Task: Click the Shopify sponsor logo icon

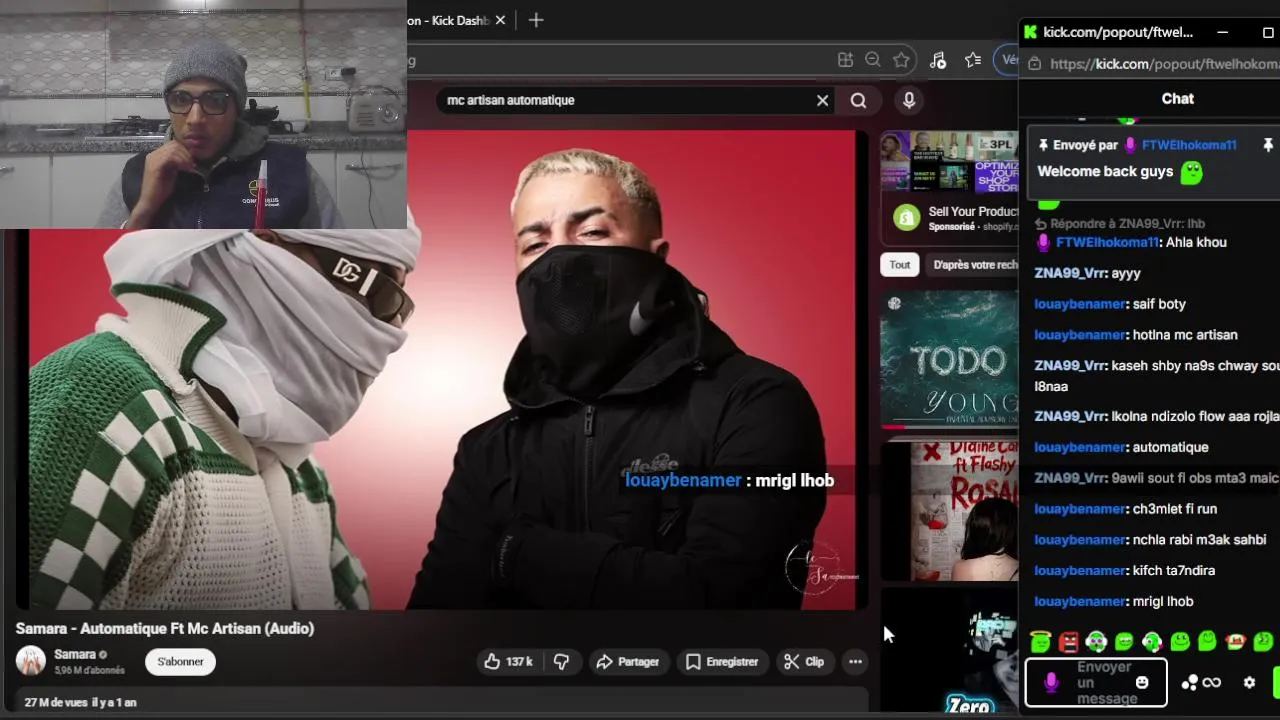Action: 906,217
